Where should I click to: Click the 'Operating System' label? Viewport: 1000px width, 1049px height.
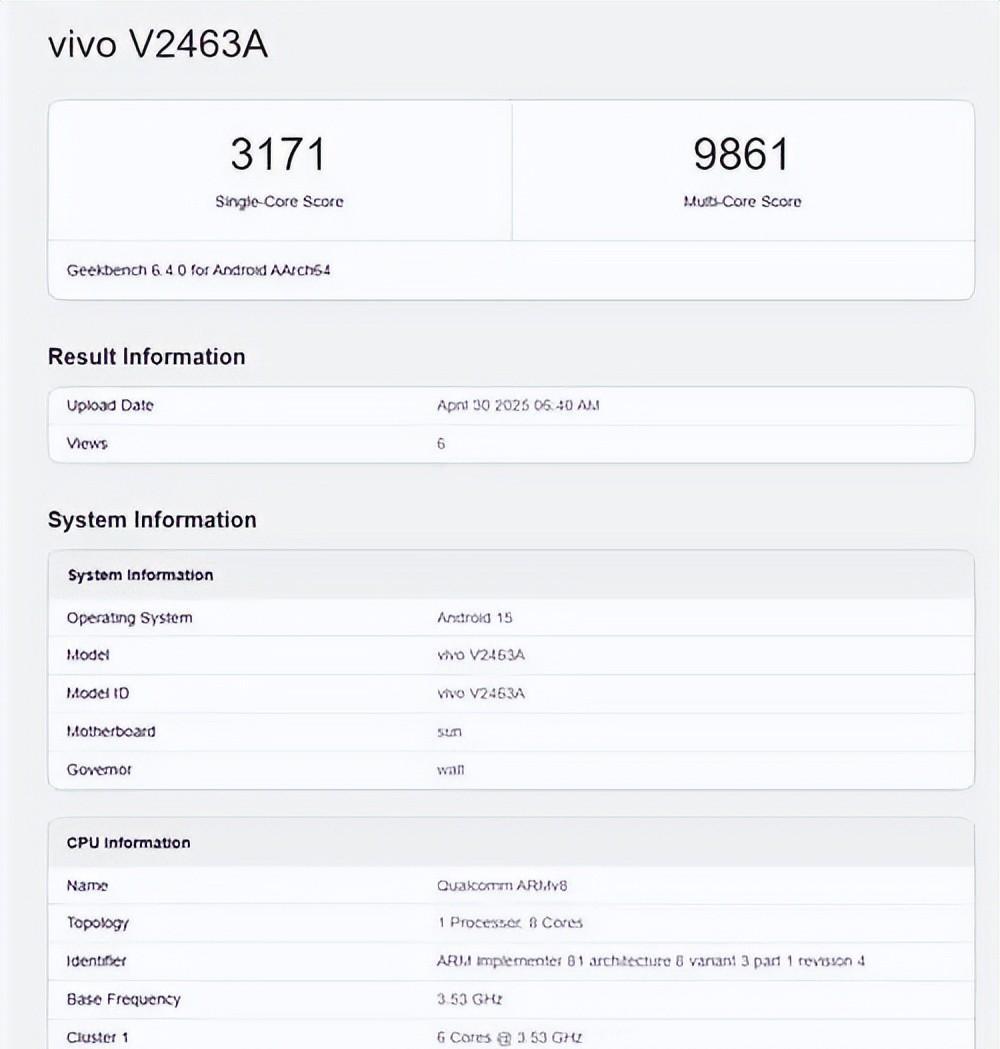pos(129,617)
